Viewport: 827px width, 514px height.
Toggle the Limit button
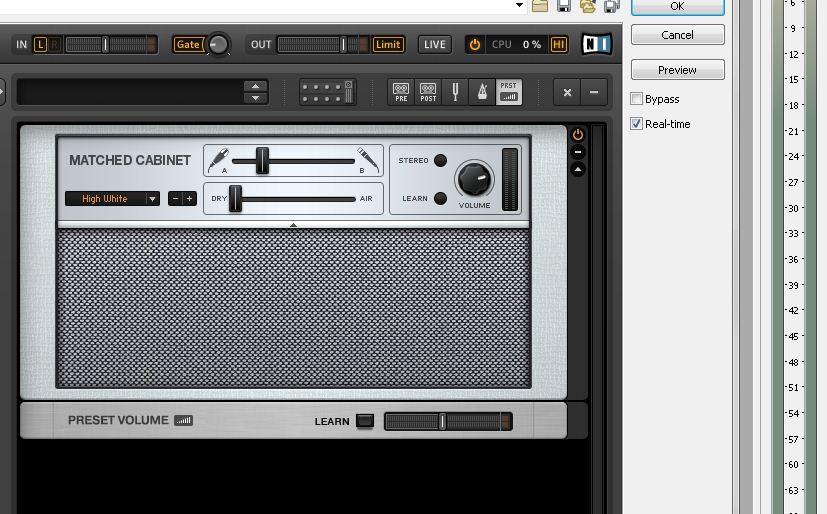click(388, 45)
